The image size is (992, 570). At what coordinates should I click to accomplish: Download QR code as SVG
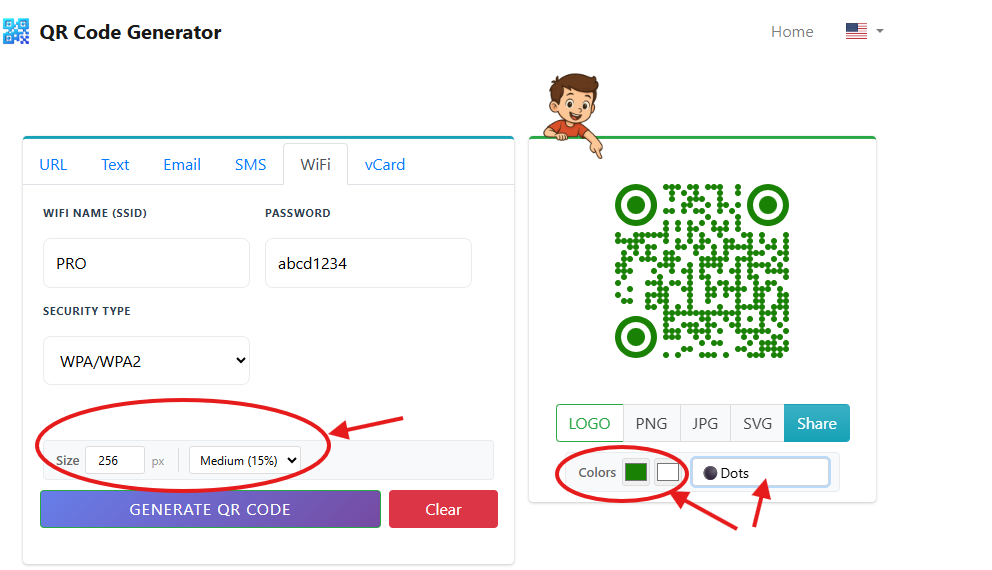[x=757, y=423]
